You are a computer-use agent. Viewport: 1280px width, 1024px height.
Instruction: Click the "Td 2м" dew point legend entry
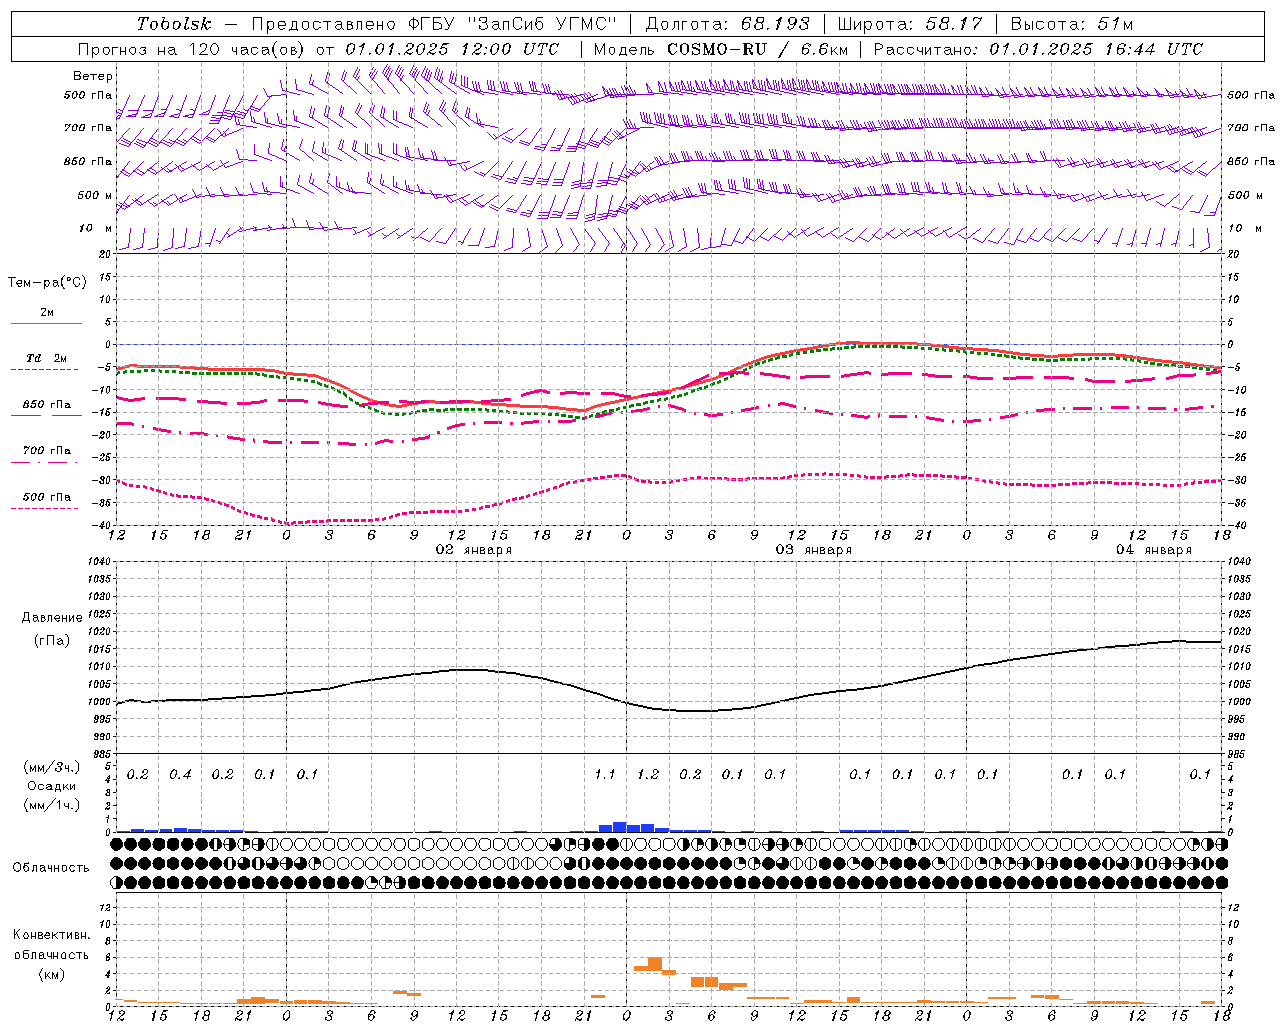click(x=46, y=358)
